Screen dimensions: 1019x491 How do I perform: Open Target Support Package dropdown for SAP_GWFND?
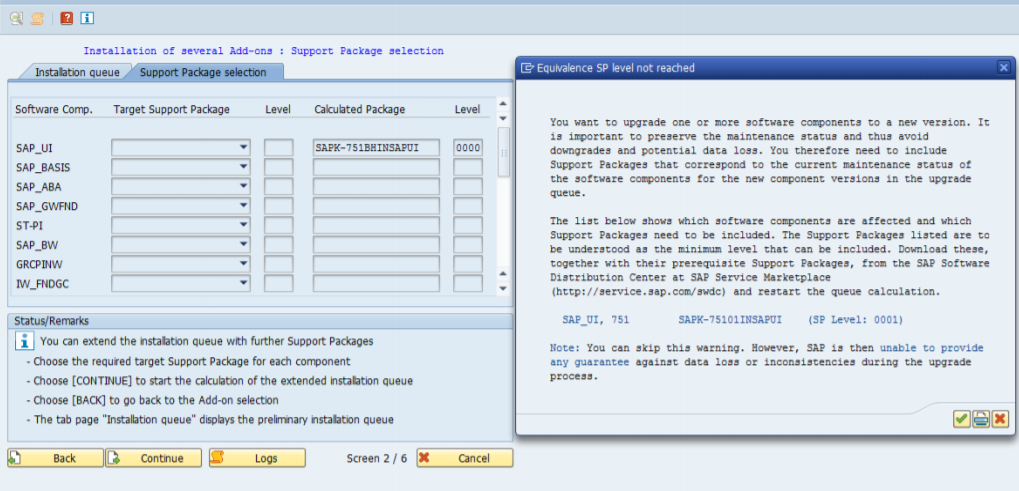pos(244,206)
